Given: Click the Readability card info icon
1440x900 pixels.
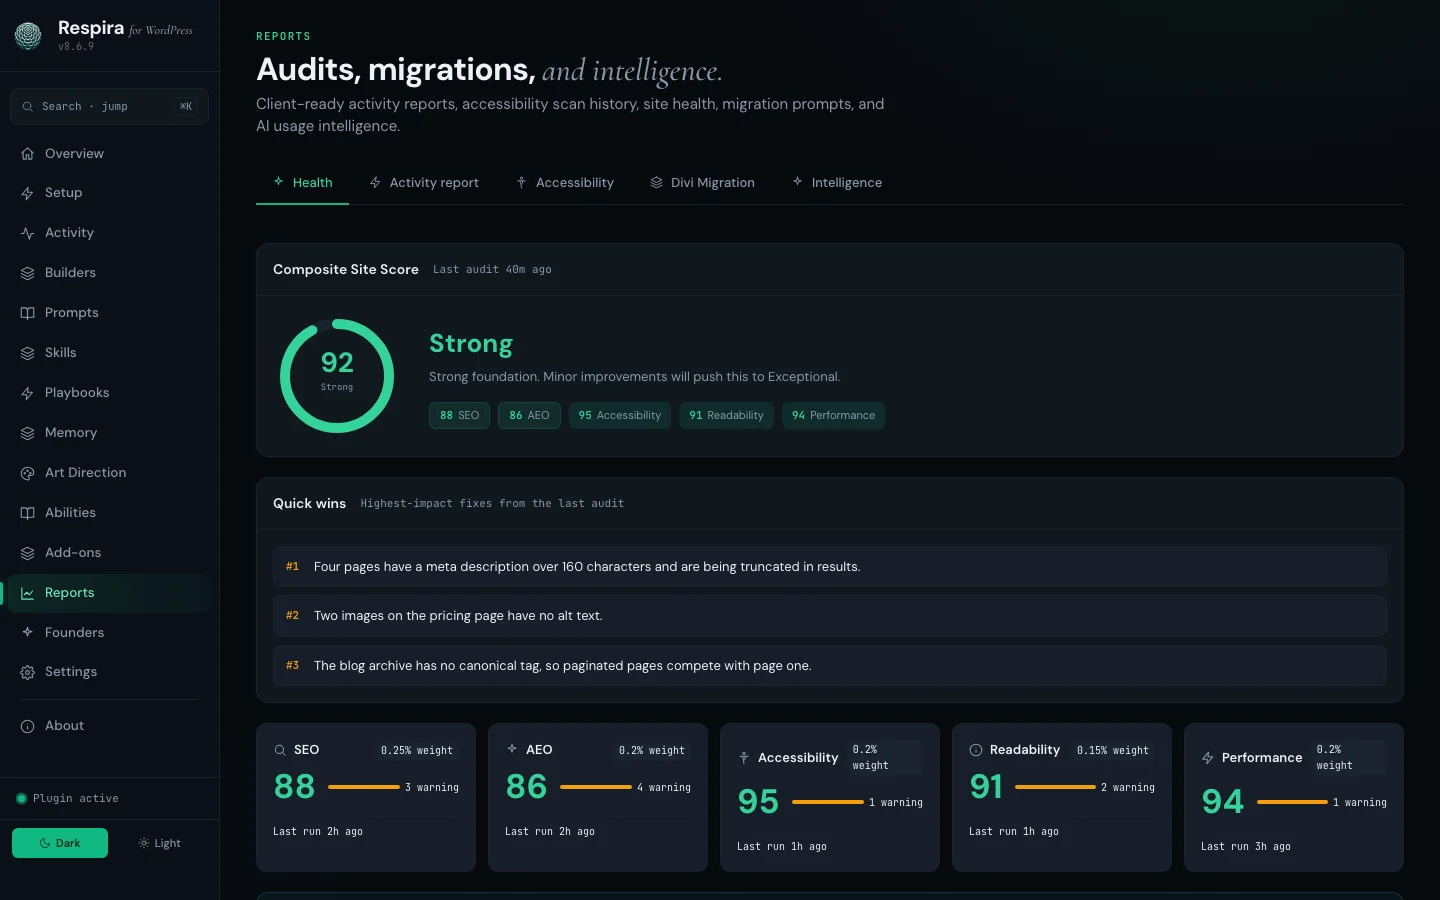Looking at the screenshot, I should coord(976,750).
